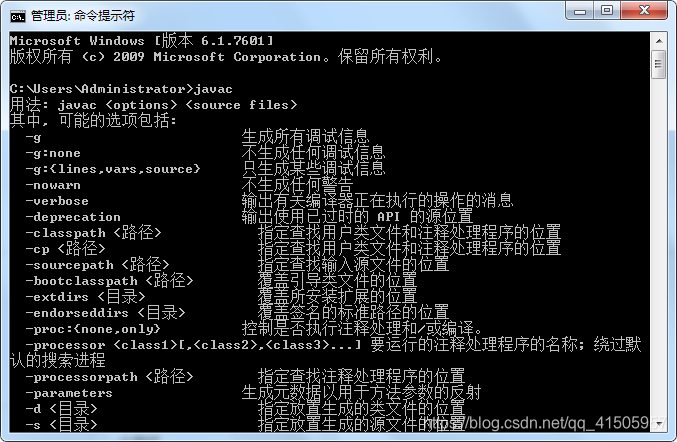Click the scrollbar down arrow
This screenshot has width=677, height=442.
[x=659, y=424]
